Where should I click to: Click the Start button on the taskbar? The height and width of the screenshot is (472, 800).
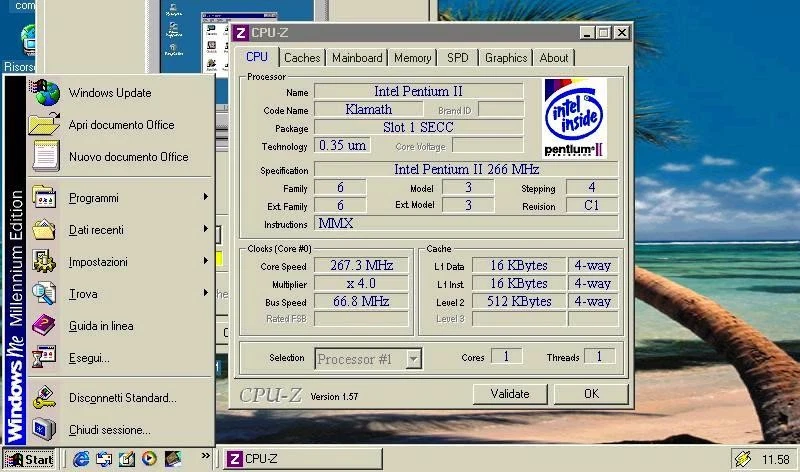pos(29,459)
